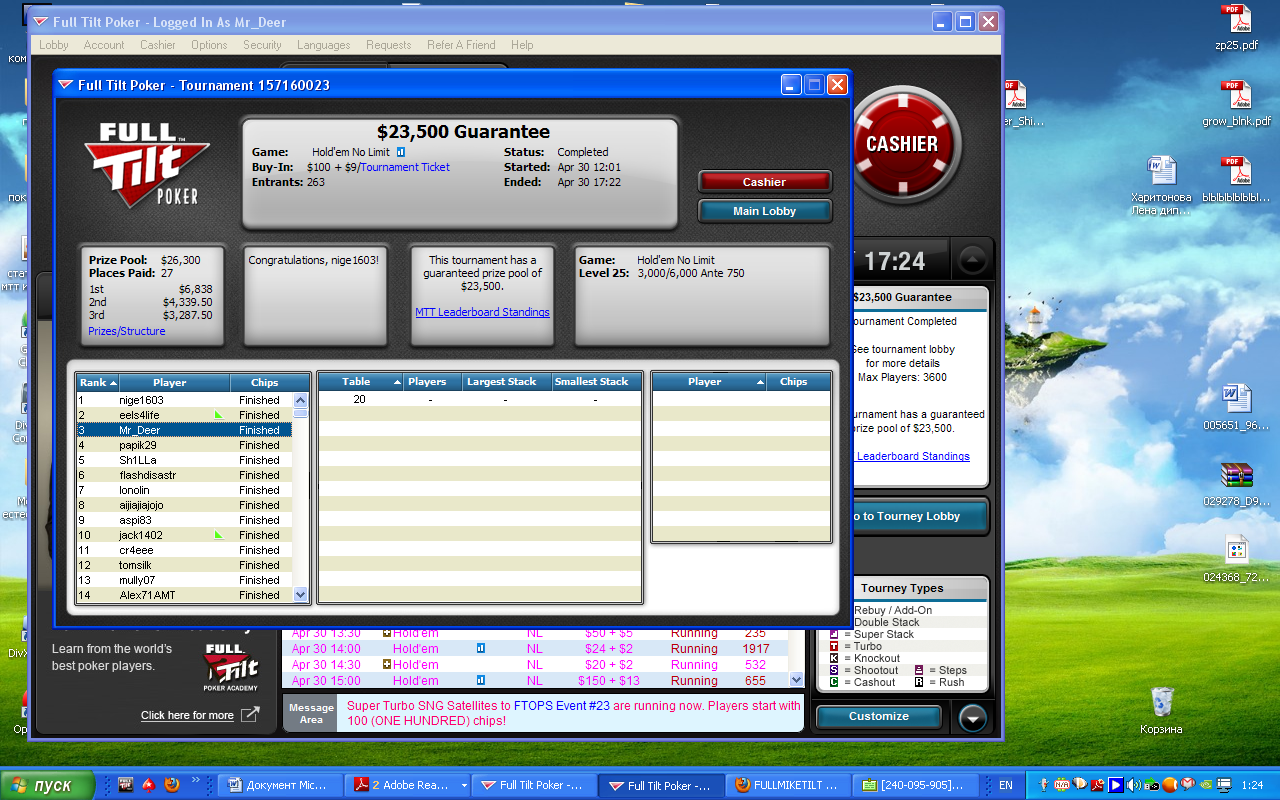Open the Lobby menu in main window
This screenshot has height=800, width=1280.
point(54,45)
